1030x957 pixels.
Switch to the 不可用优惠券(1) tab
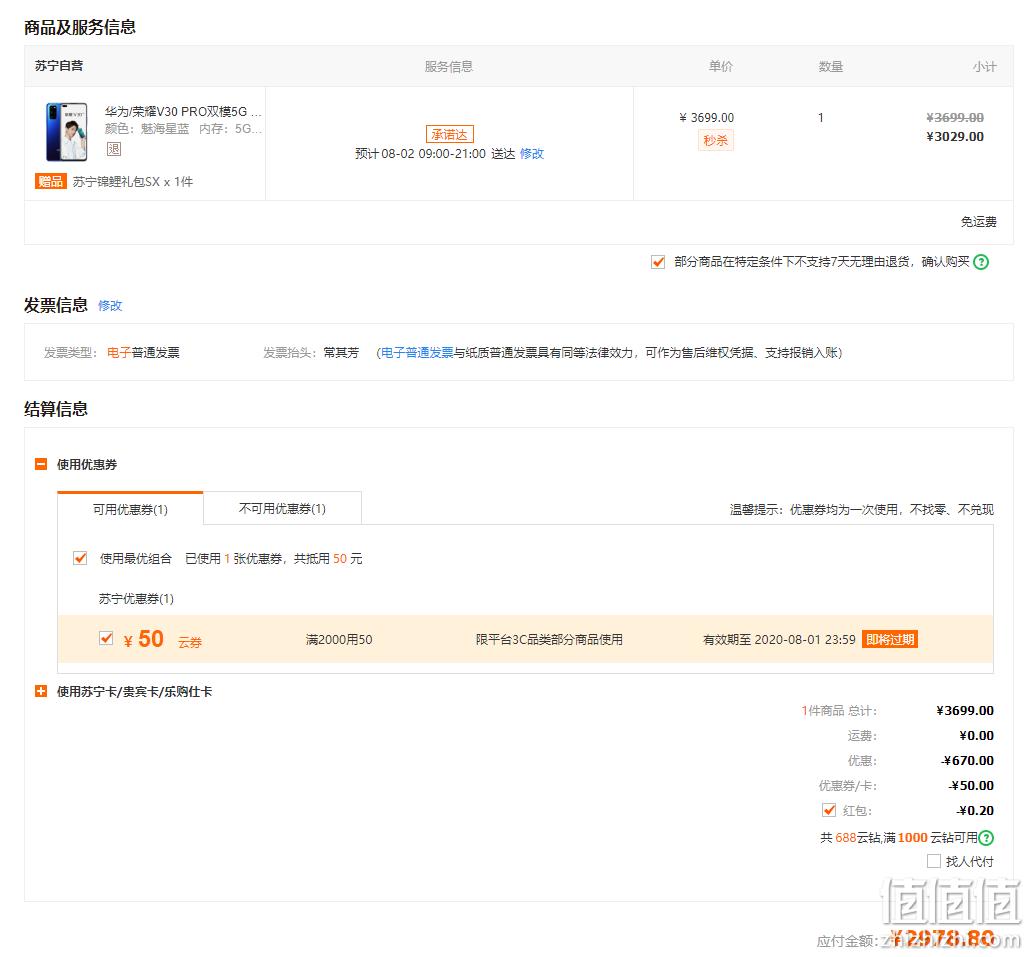pos(282,508)
